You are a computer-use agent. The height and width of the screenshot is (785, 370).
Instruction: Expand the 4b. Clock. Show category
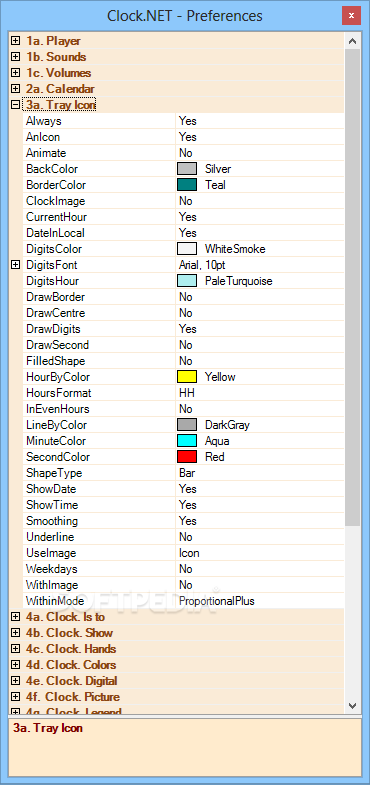click(16, 633)
